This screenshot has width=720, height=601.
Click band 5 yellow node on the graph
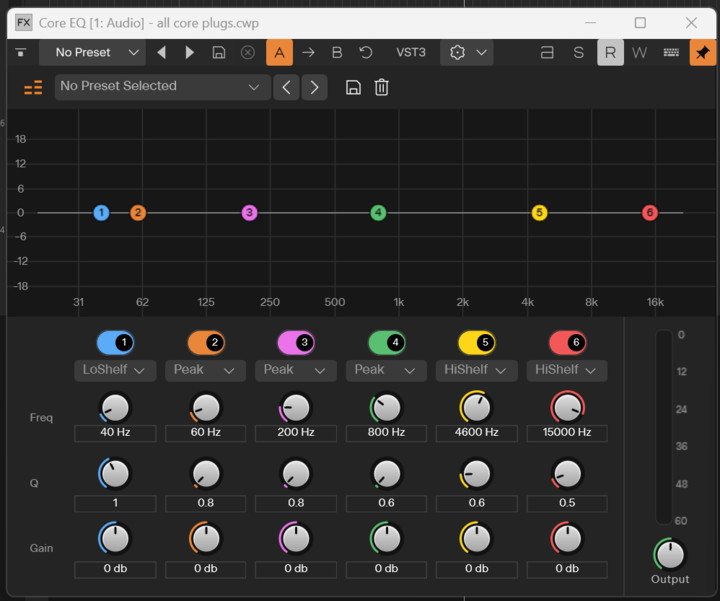[x=540, y=213]
